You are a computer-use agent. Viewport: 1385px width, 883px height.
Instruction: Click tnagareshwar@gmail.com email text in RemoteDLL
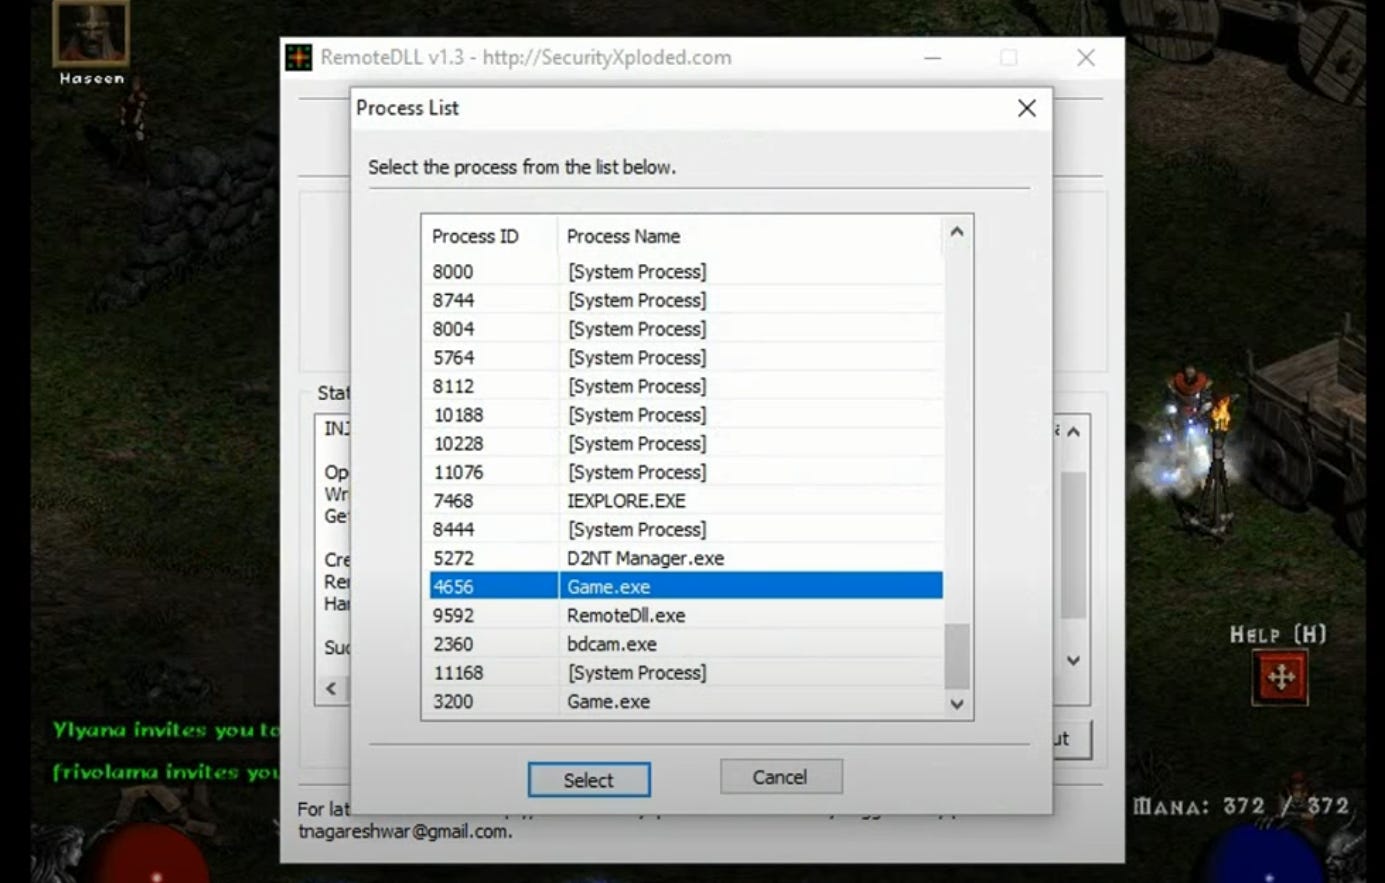(x=404, y=831)
